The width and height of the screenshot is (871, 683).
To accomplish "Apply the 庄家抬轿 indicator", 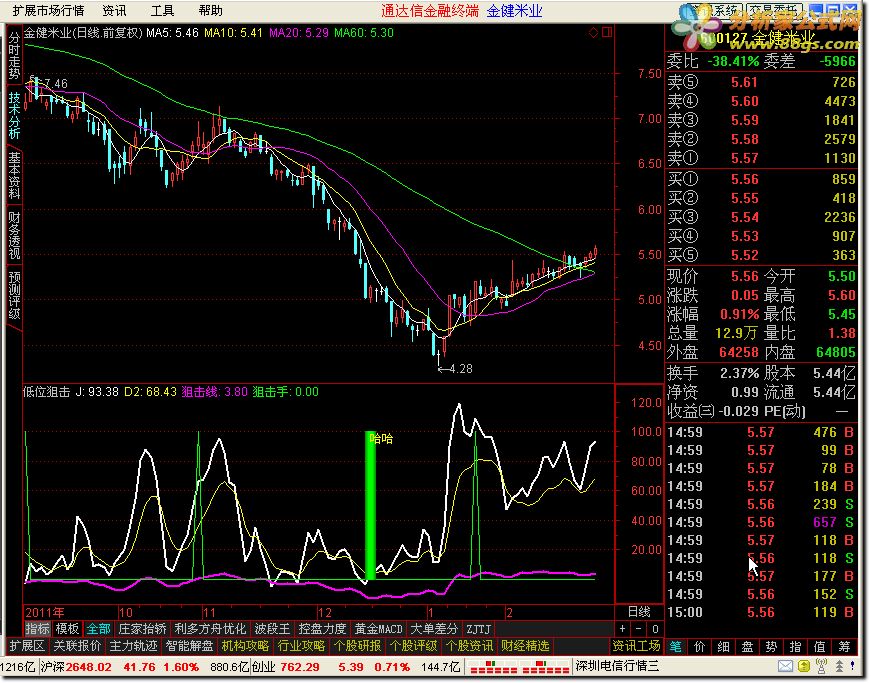I will pyautogui.click(x=142, y=629).
